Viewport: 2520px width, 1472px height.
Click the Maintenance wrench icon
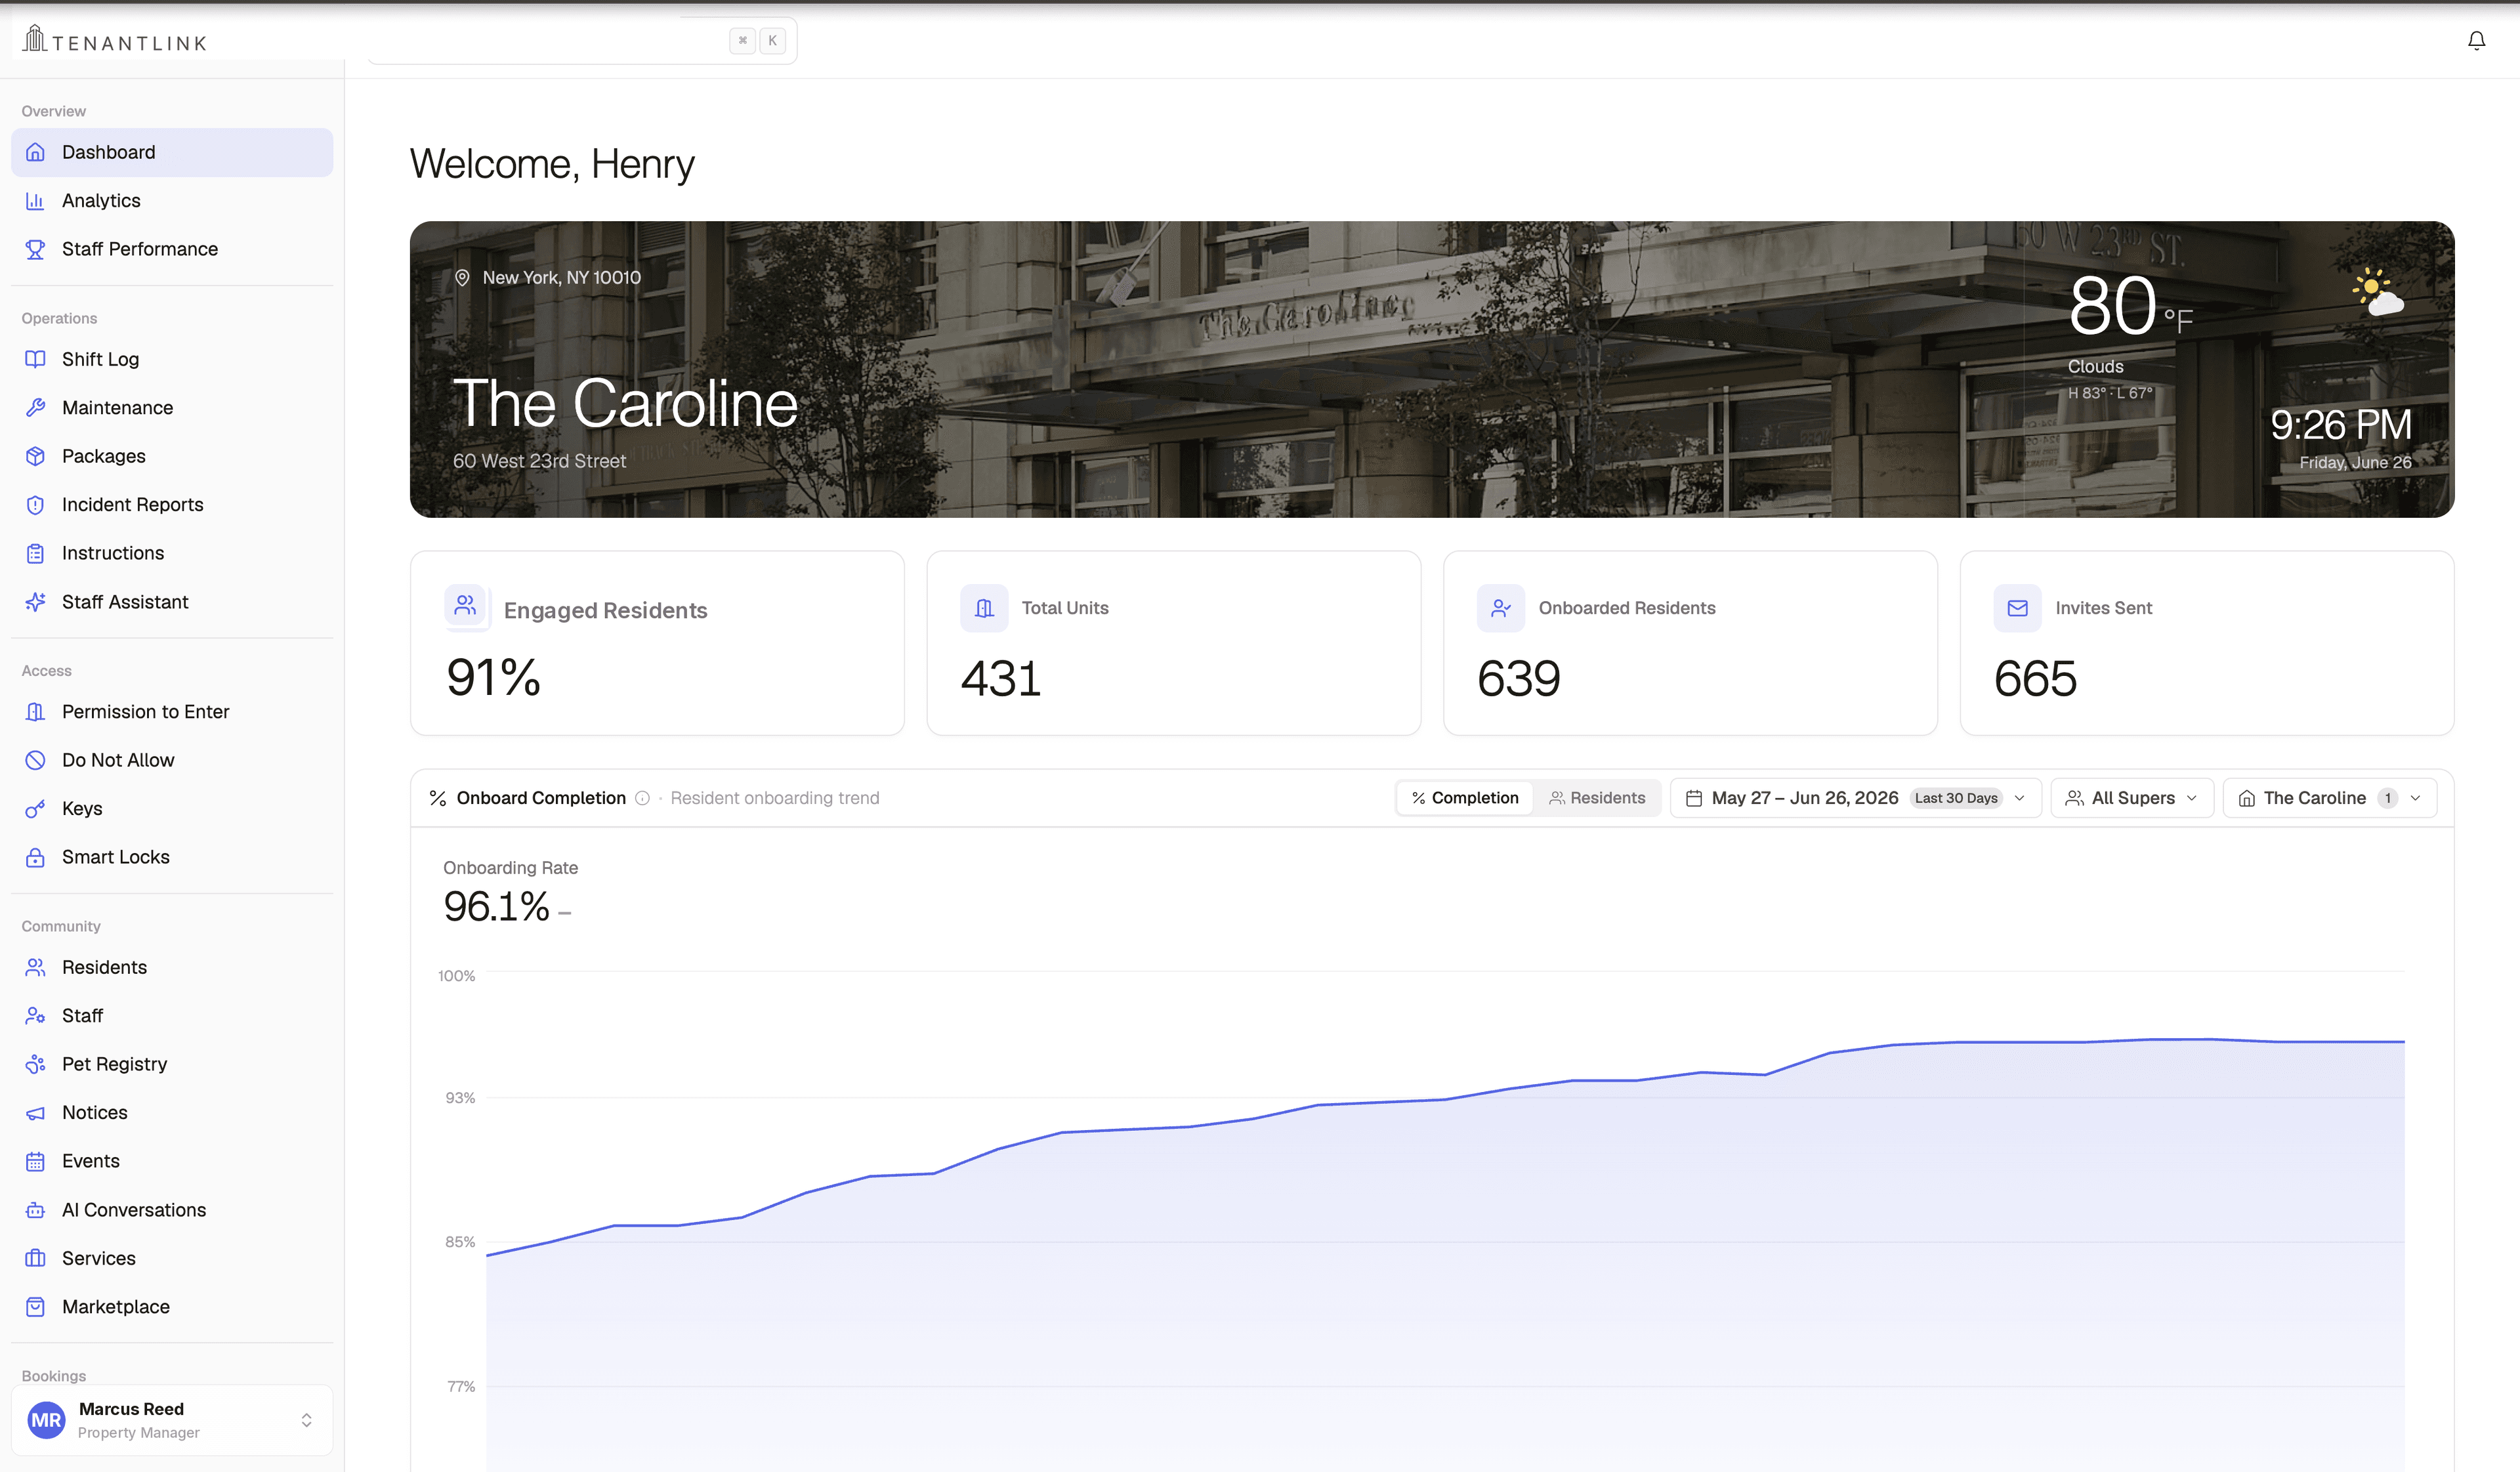tap(35, 408)
